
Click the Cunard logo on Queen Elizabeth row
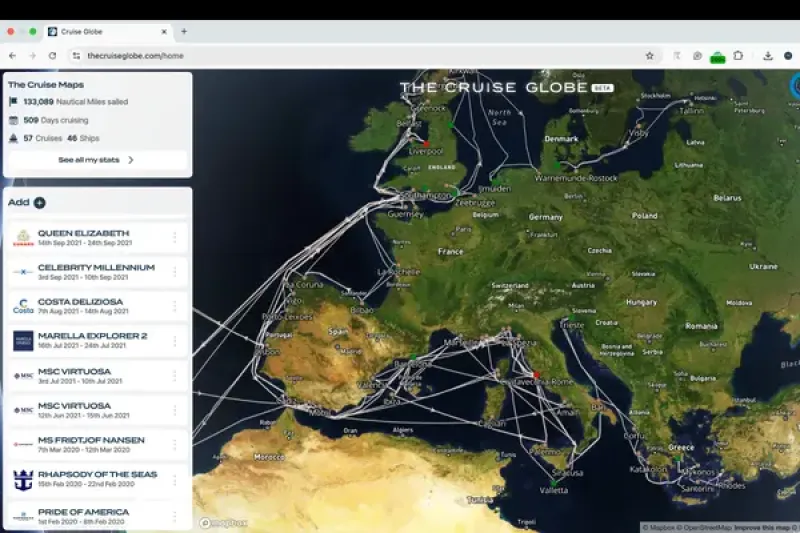point(23,238)
